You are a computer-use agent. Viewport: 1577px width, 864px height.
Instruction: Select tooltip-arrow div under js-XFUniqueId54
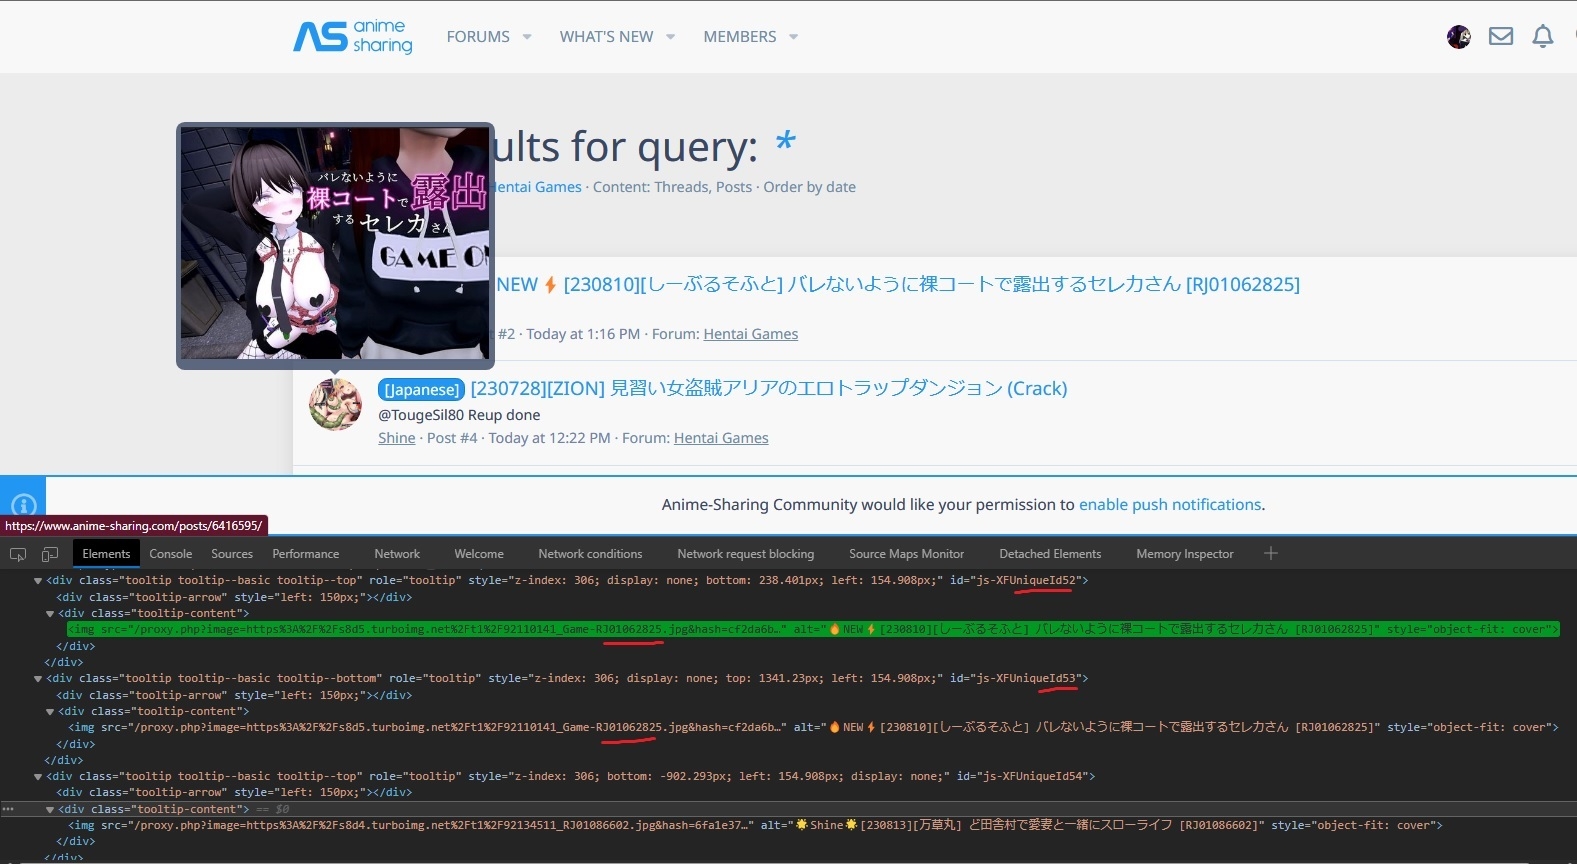(234, 793)
